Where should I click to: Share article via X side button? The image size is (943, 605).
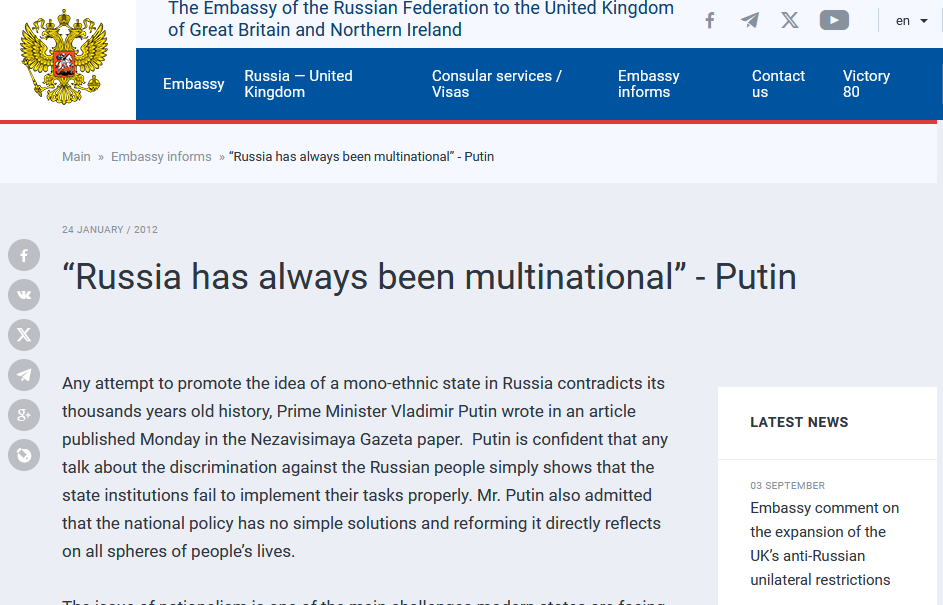[24, 335]
